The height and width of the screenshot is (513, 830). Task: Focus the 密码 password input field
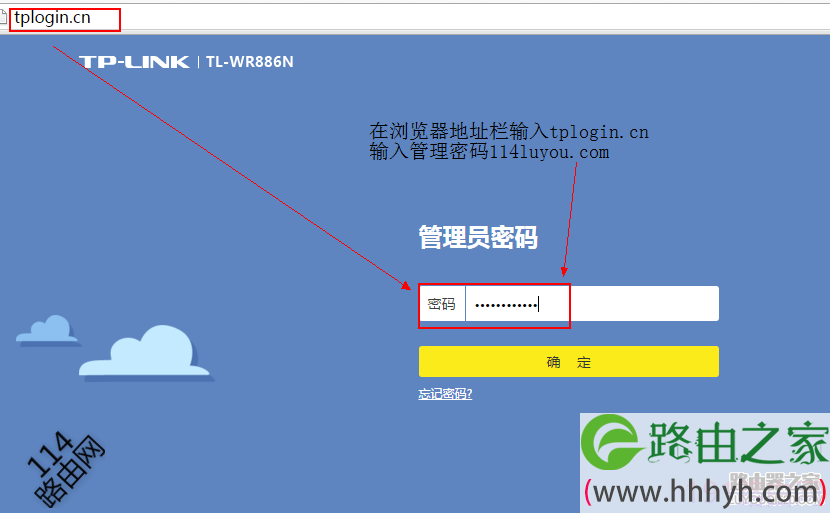pos(592,304)
